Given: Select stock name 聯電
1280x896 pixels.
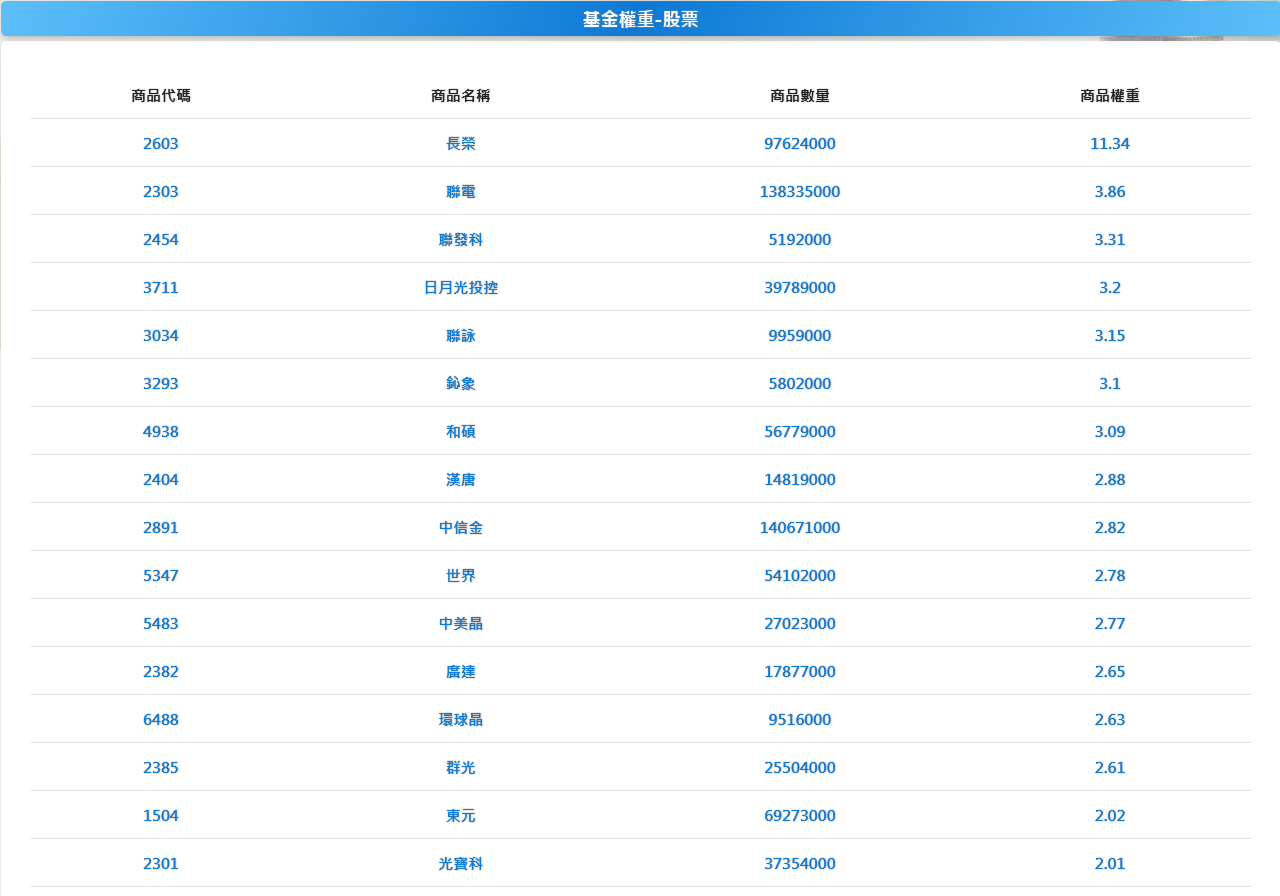Looking at the screenshot, I should pyautogui.click(x=461, y=192).
